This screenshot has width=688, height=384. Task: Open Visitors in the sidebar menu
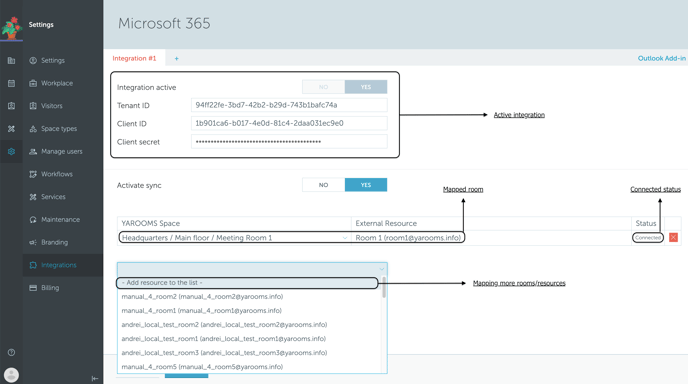click(52, 106)
